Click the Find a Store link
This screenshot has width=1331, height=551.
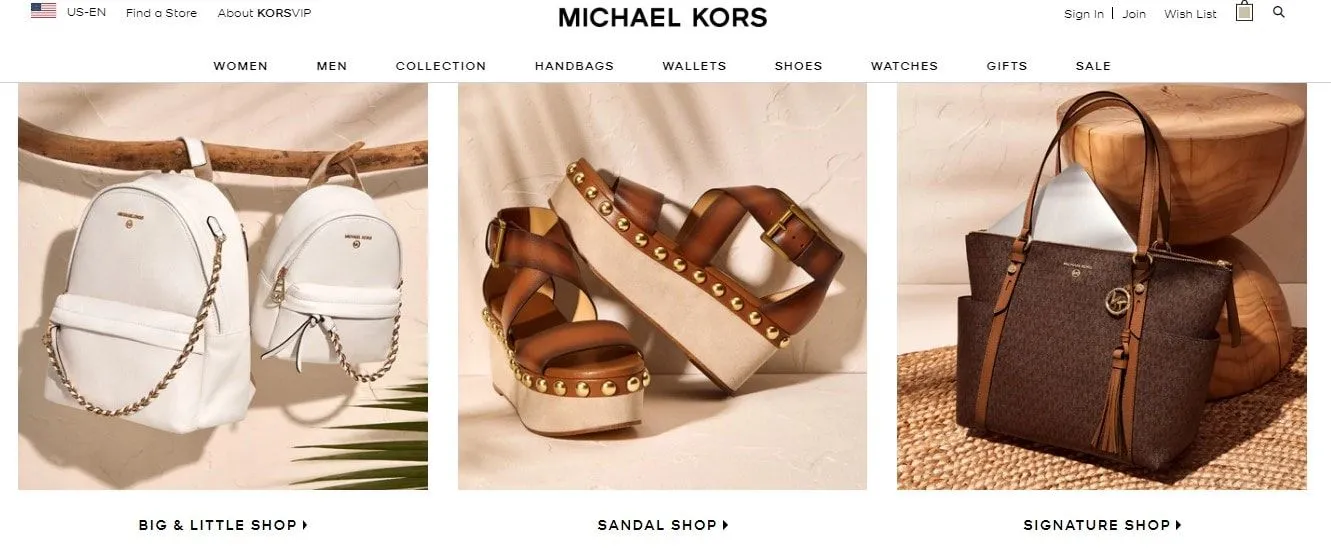click(161, 13)
